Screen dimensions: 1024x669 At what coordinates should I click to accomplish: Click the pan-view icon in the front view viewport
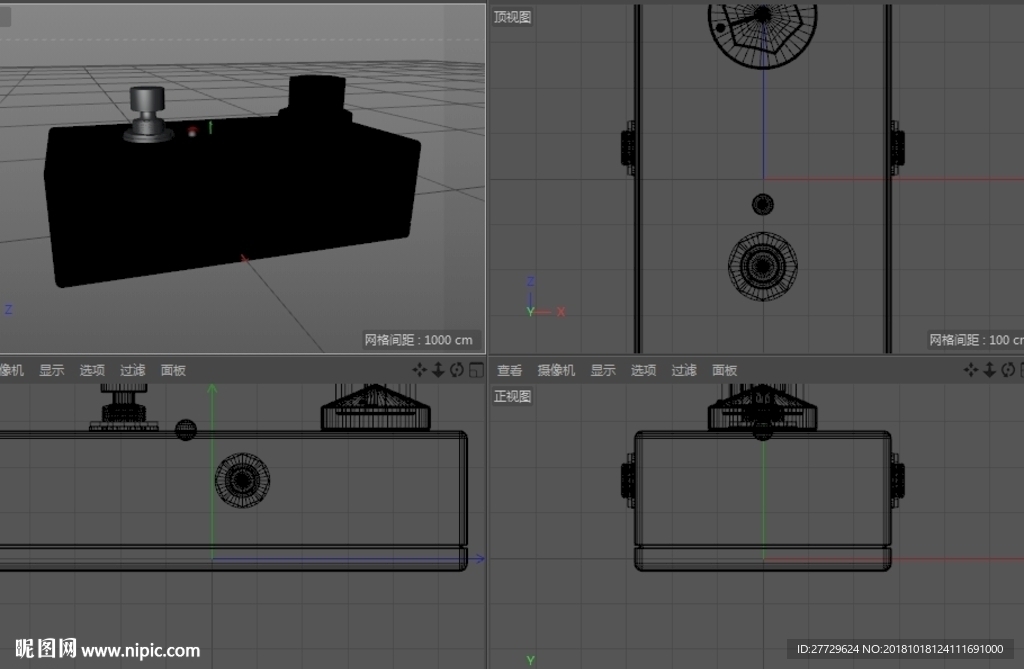pyautogui.click(x=970, y=370)
